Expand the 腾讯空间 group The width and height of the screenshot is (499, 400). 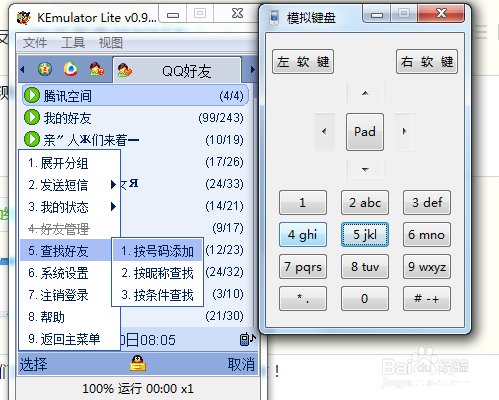coord(135,96)
